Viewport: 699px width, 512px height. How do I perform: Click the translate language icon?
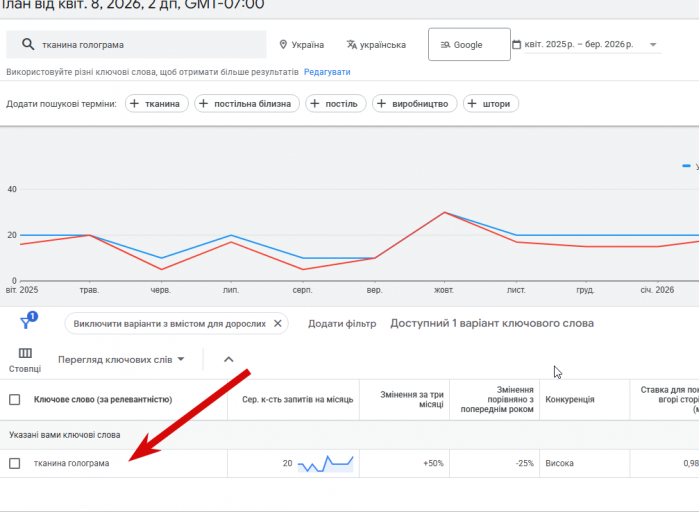(x=352, y=45)
